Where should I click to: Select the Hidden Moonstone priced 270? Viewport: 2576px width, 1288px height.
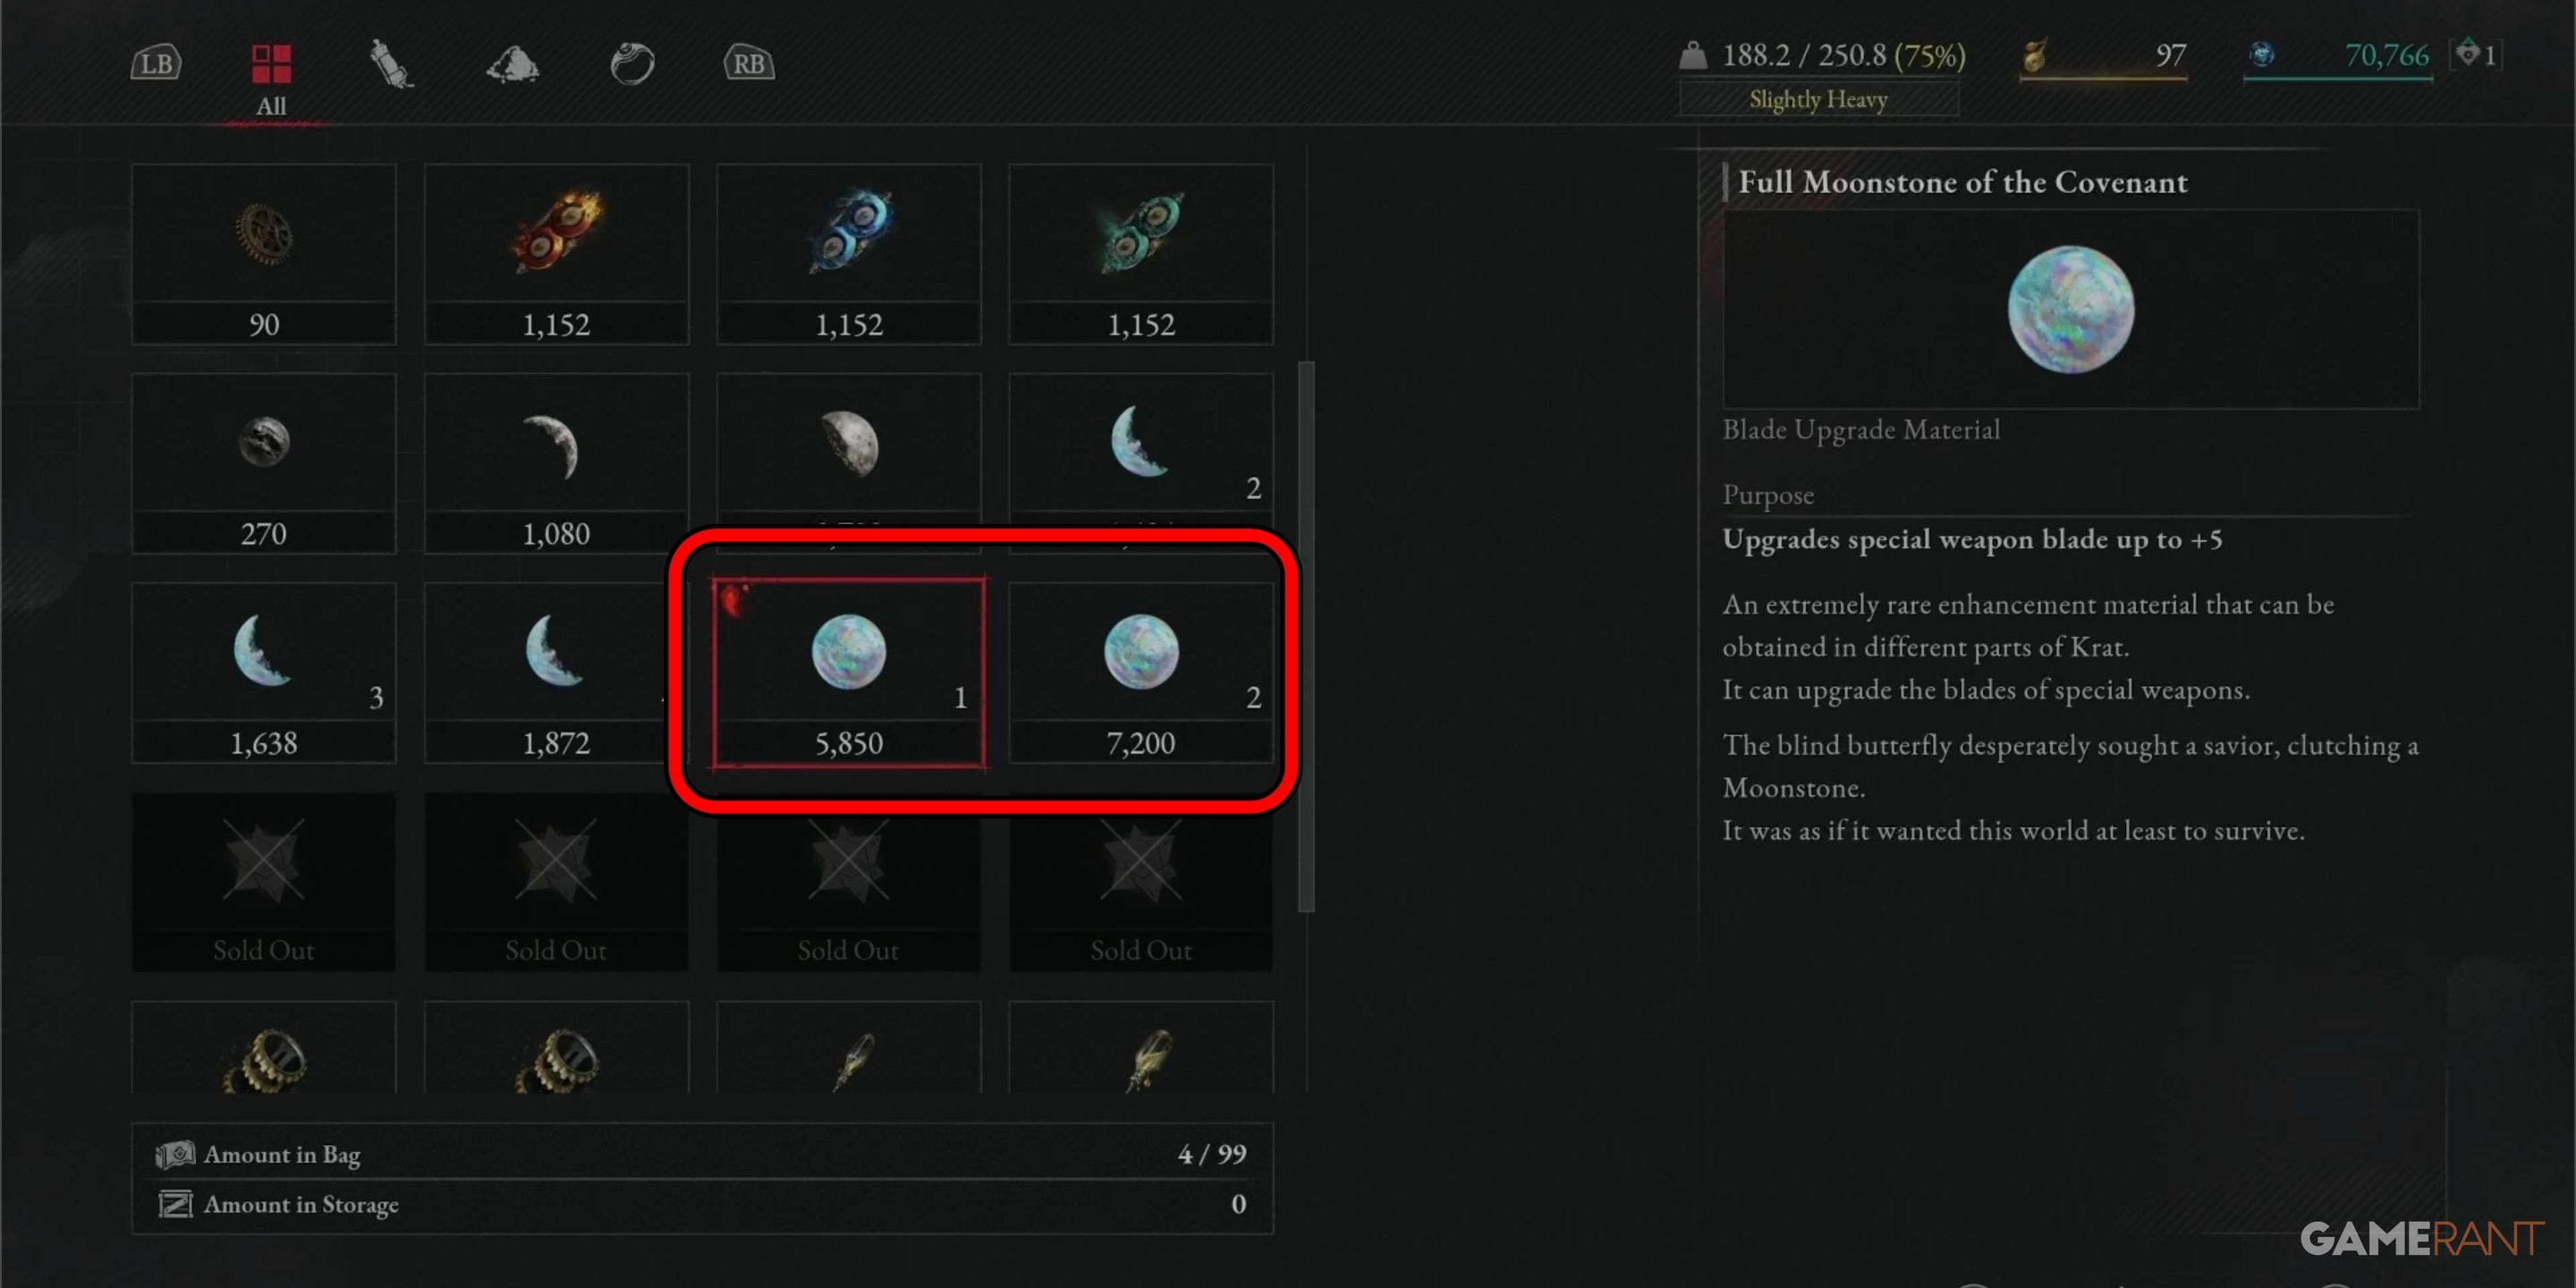[264, 464]
